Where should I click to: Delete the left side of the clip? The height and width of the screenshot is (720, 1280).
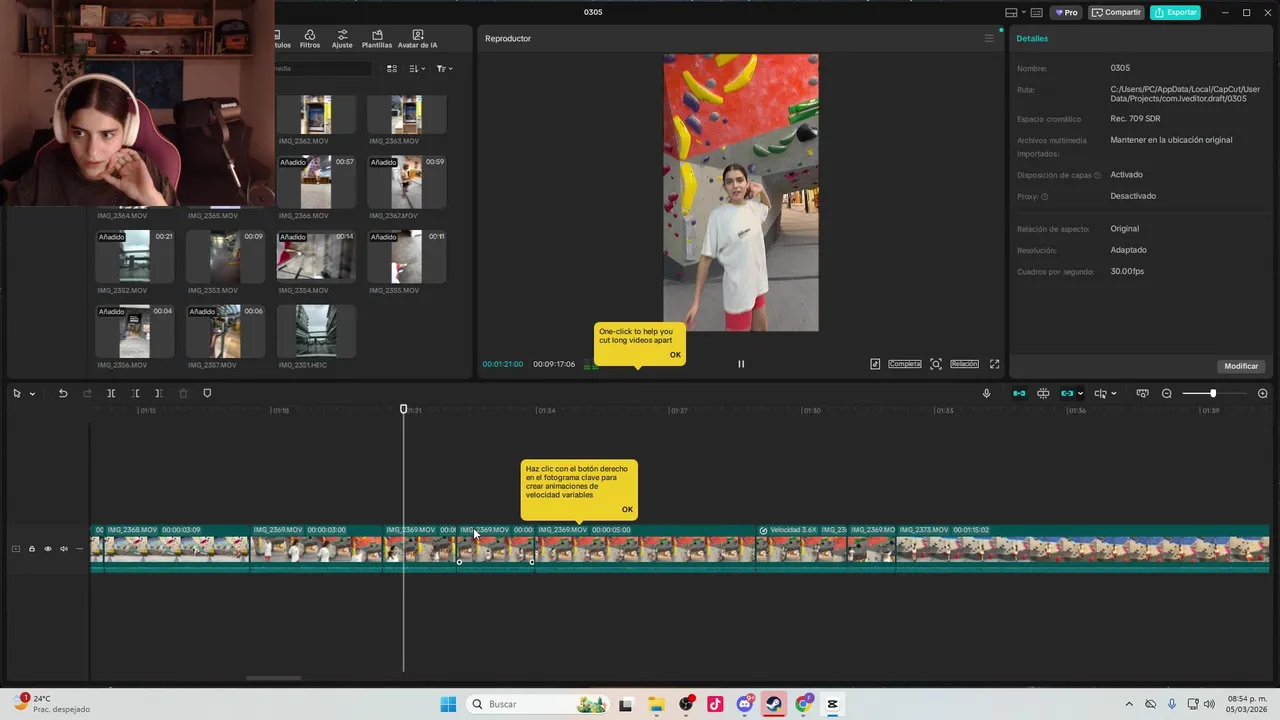[x=135, y=393]
